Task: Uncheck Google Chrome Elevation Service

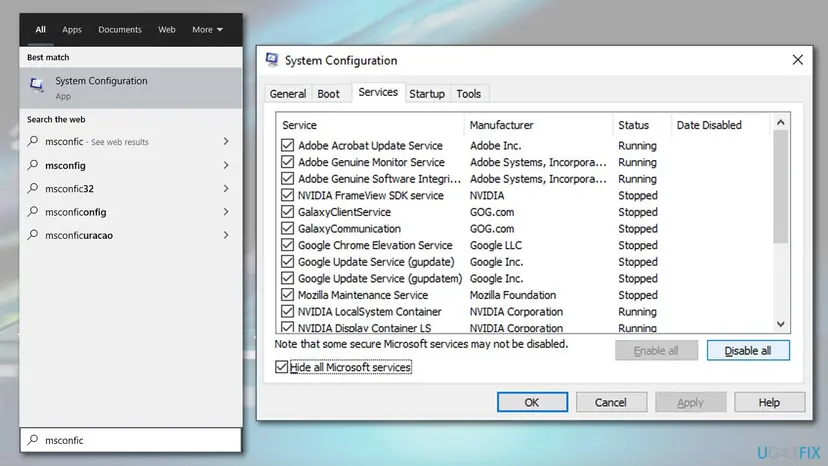Action: coord(287,245)
